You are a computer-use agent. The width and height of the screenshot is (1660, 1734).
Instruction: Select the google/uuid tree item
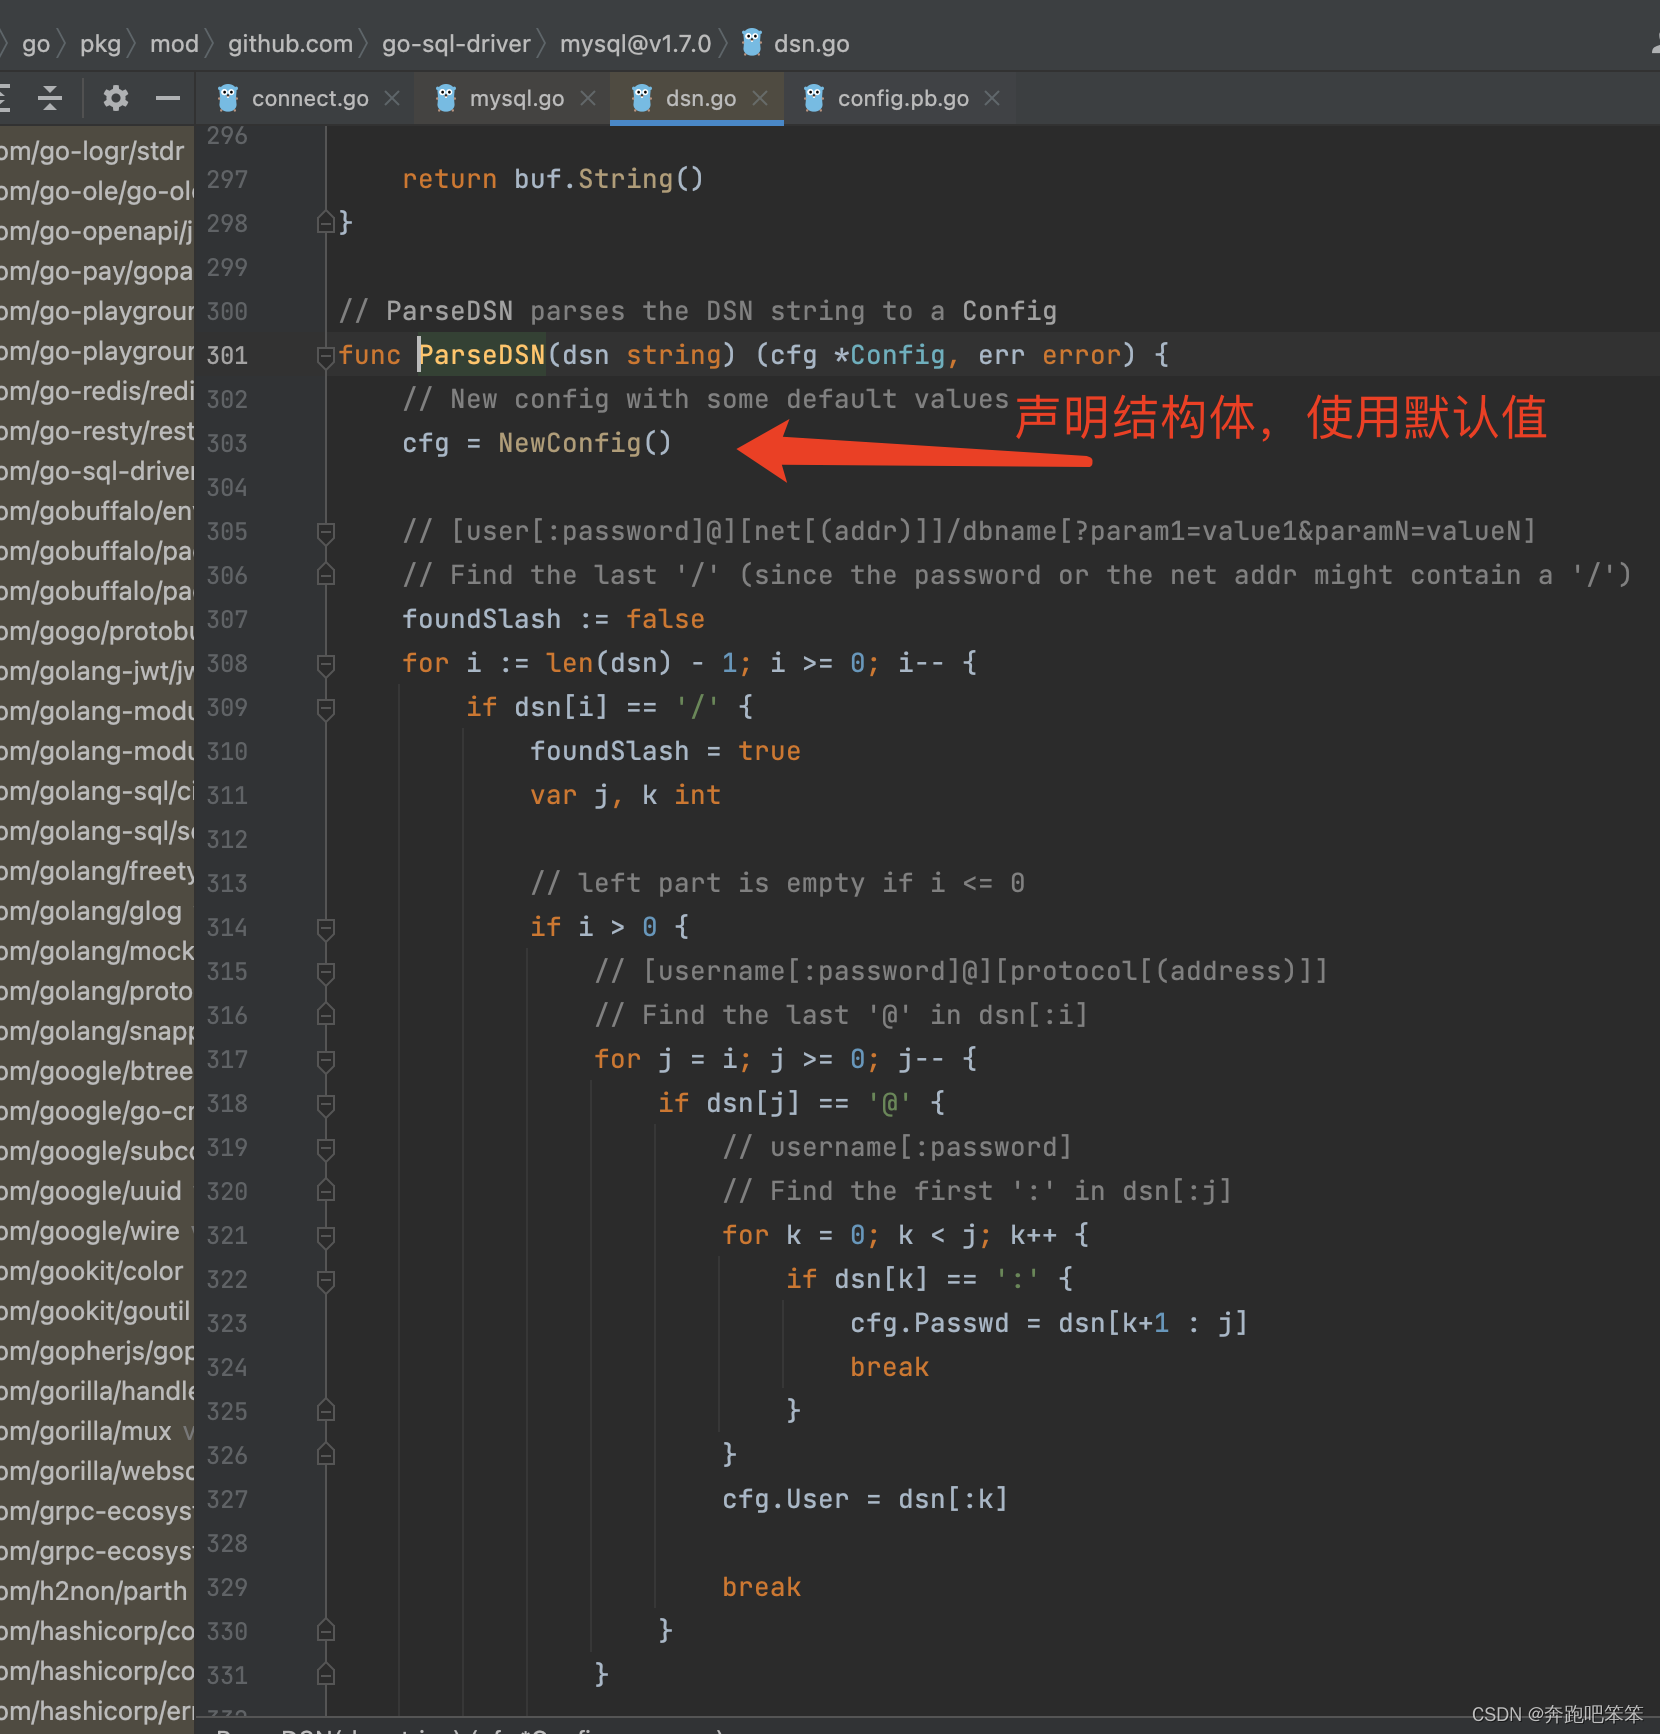tap(96, 1191)
